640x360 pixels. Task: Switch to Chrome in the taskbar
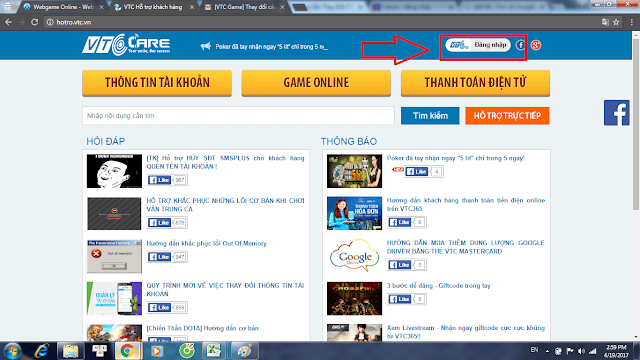click(127, 351)
